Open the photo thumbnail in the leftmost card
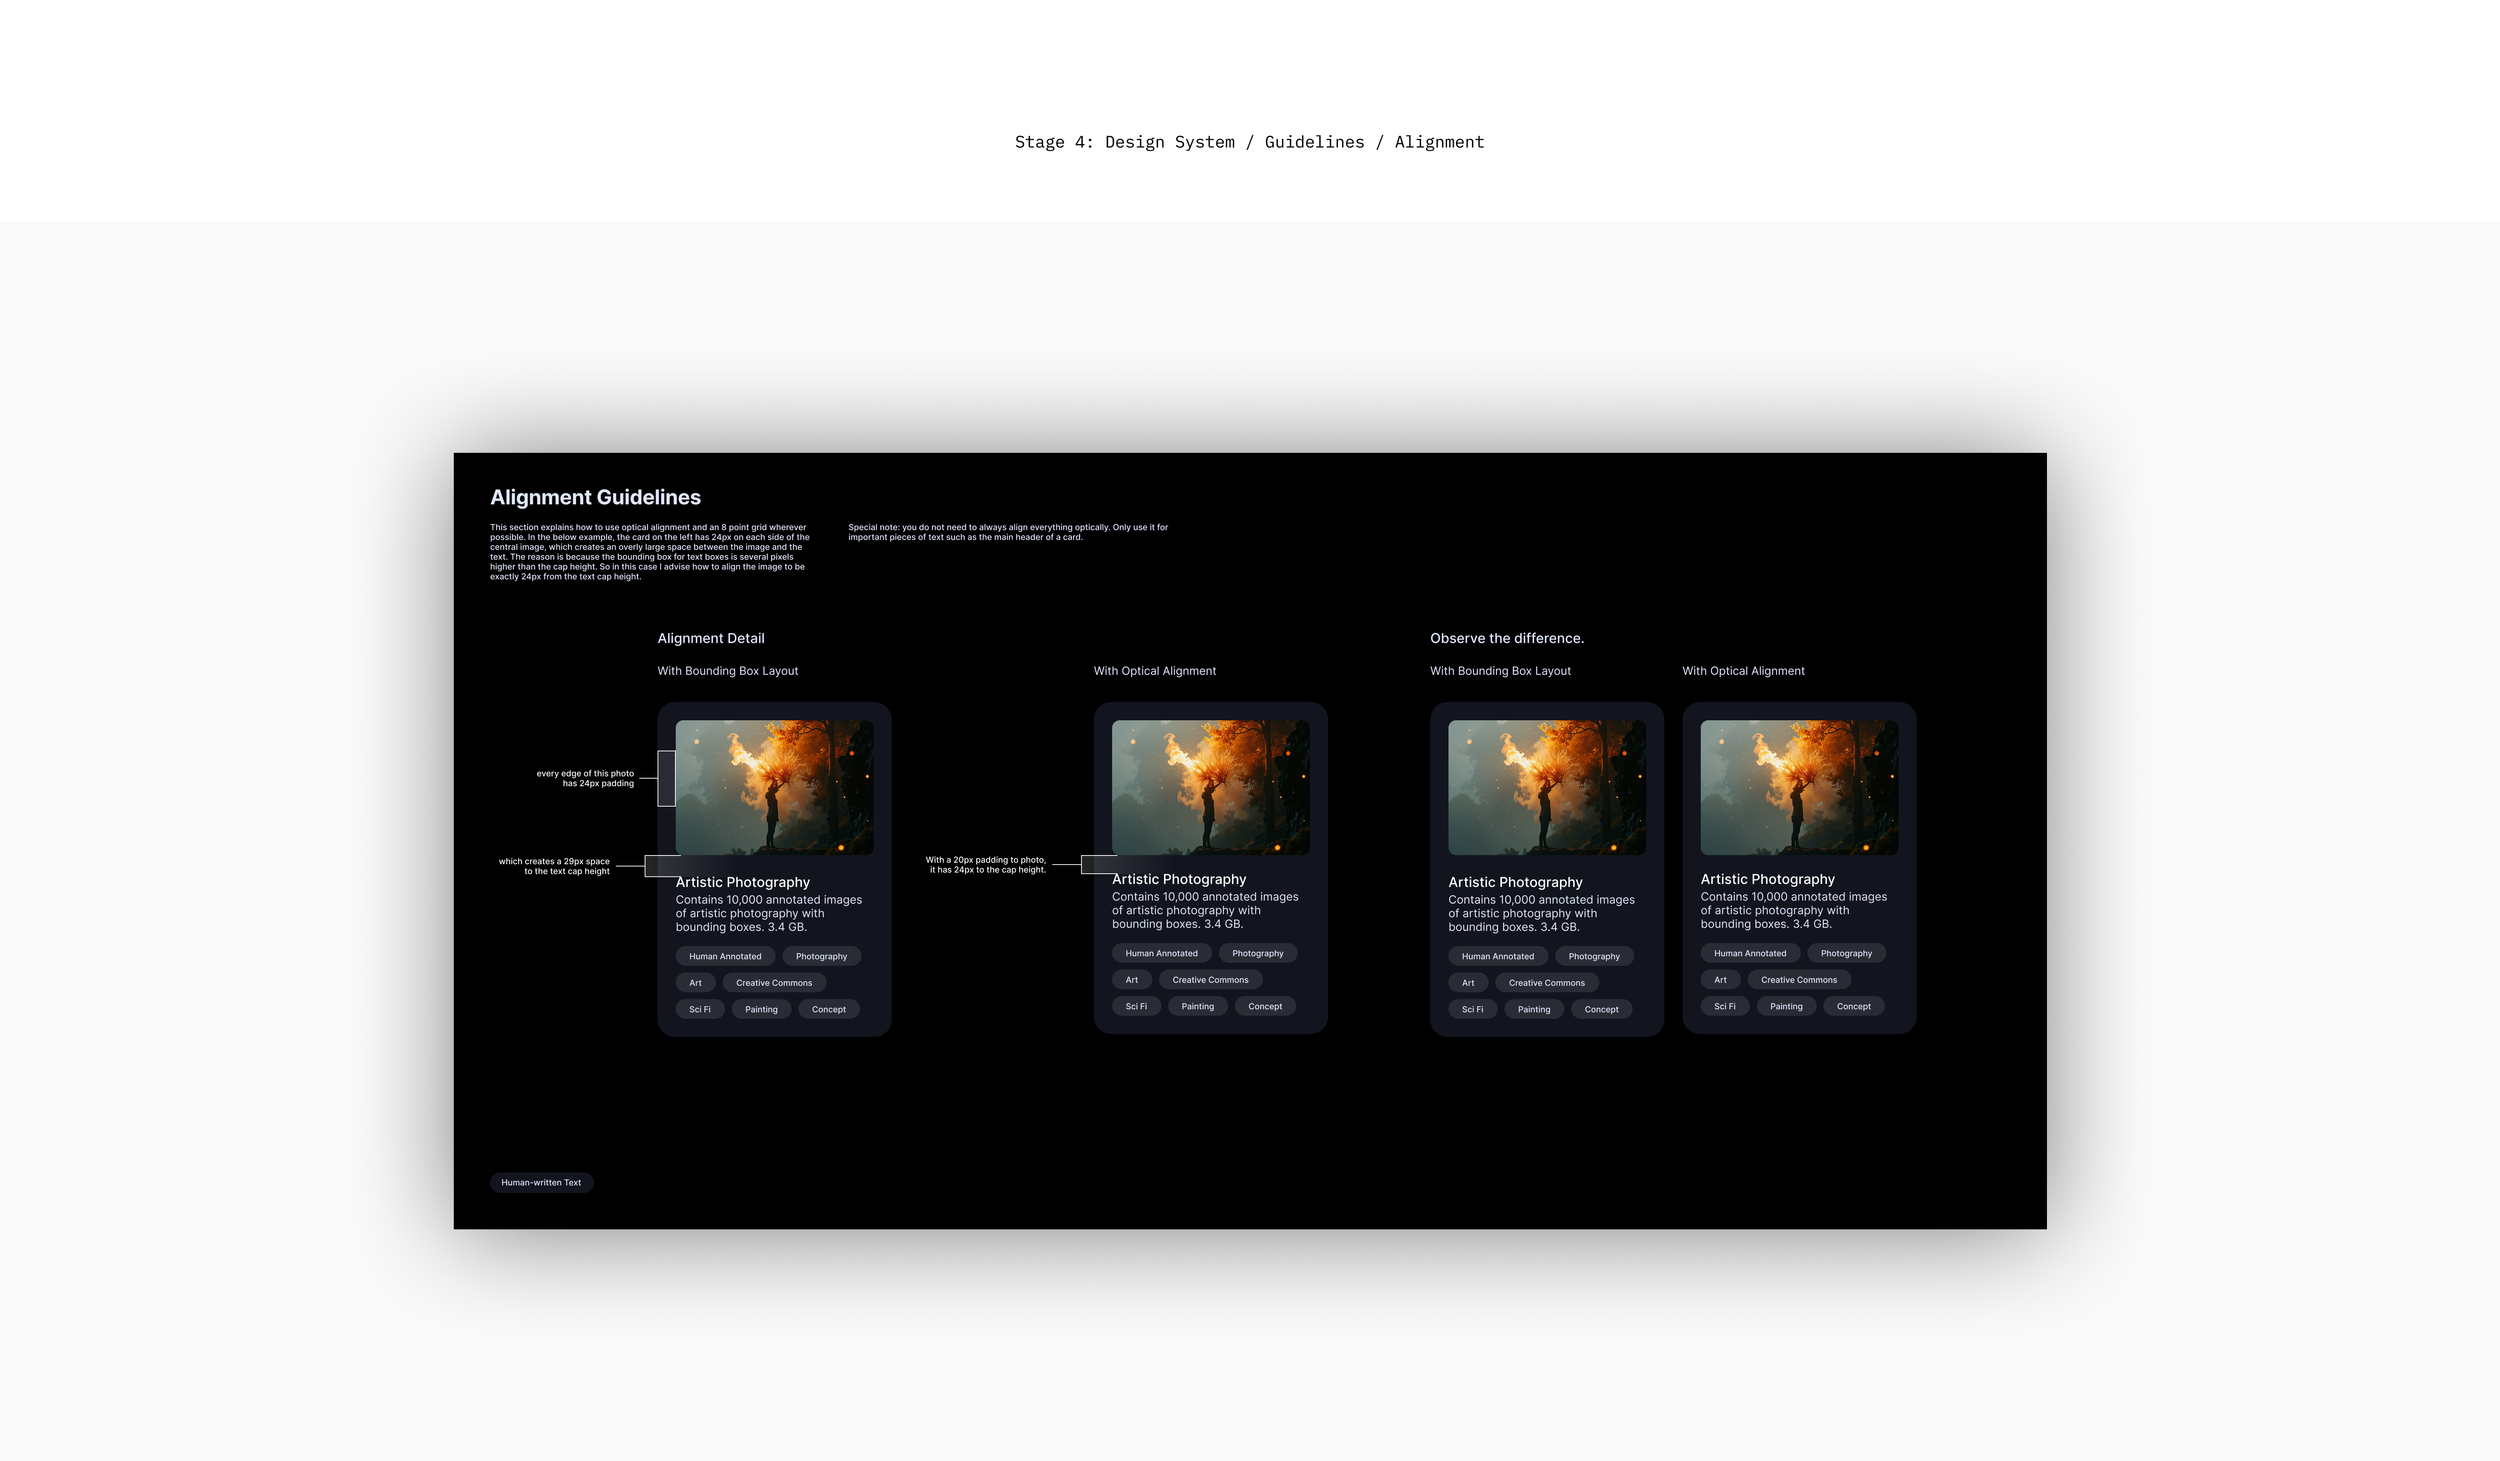The height and width of the screenshot is (1461, 2500). [x=774, y=787]
